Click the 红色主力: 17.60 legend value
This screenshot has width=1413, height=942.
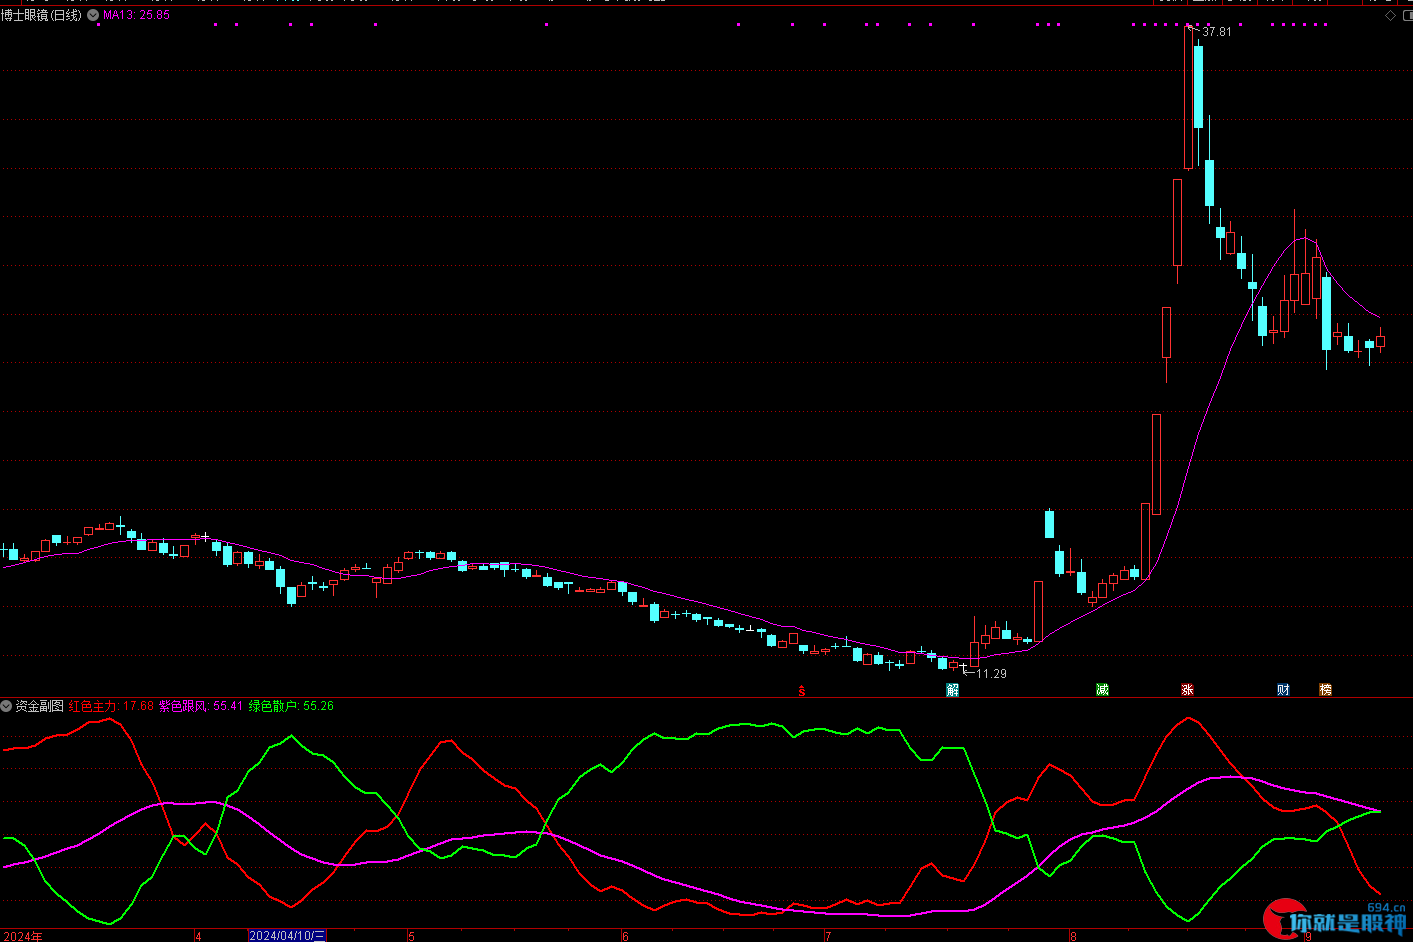111,706
